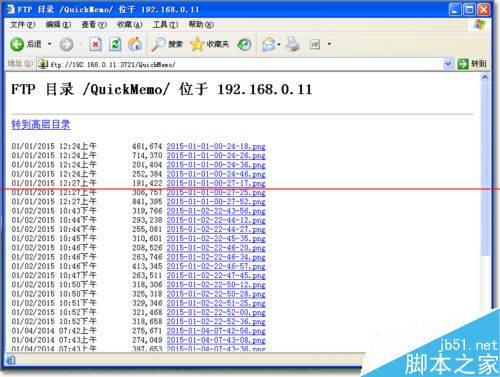
Task: Click the Back arrow toolbar icon
Action: point(16,44)
